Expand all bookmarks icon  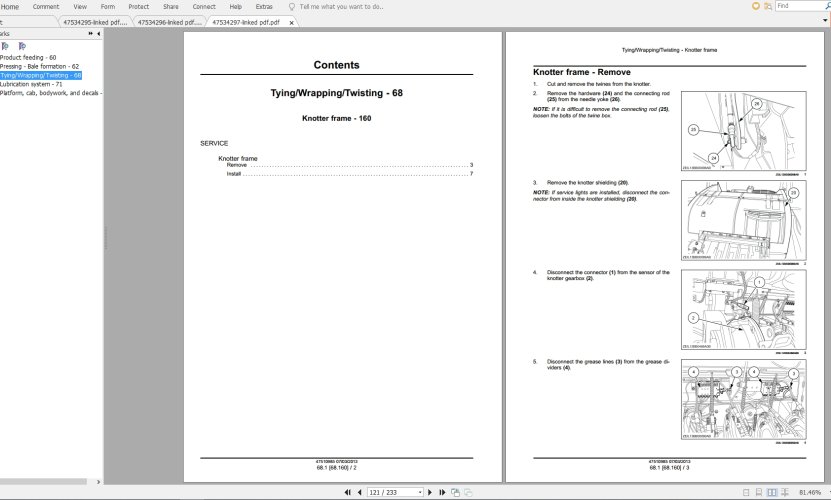point(7,45)
